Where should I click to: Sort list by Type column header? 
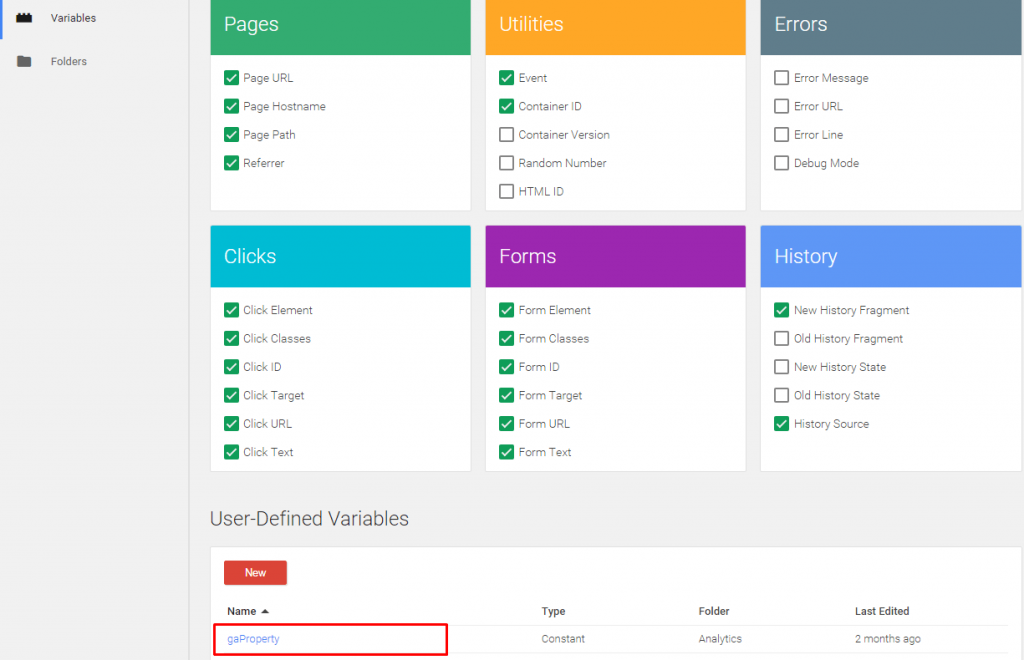[x=553, y=611]
